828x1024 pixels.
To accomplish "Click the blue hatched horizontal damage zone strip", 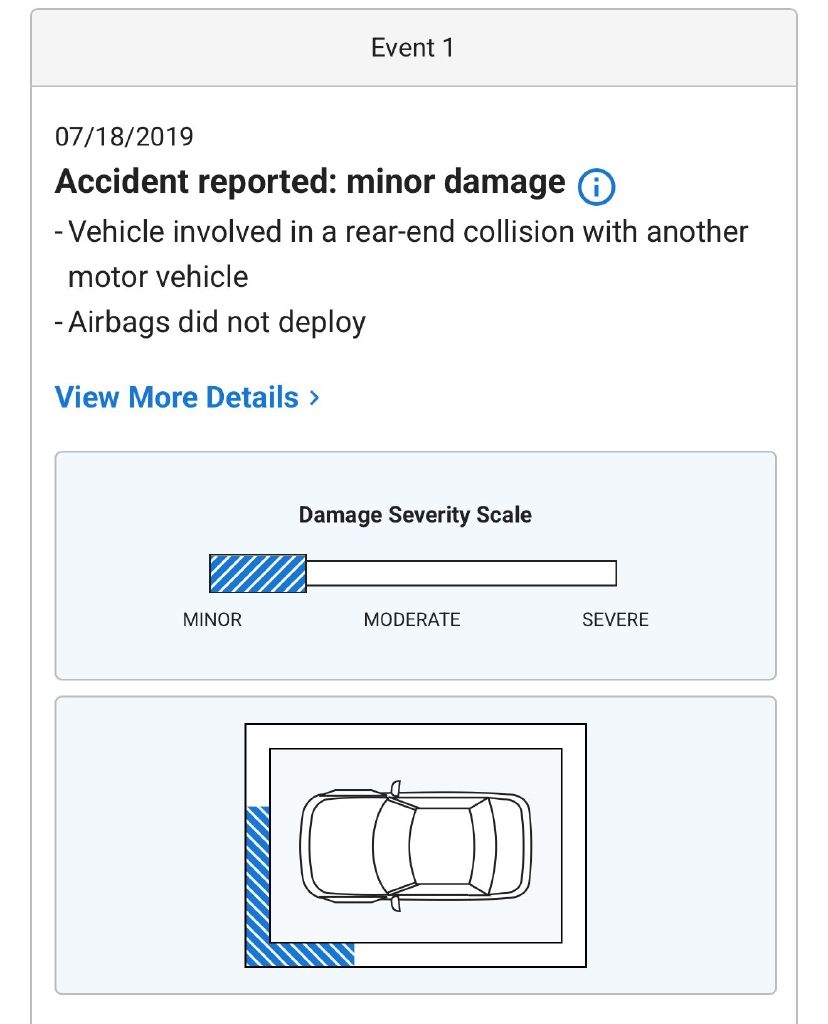I will tap(311, 954).
